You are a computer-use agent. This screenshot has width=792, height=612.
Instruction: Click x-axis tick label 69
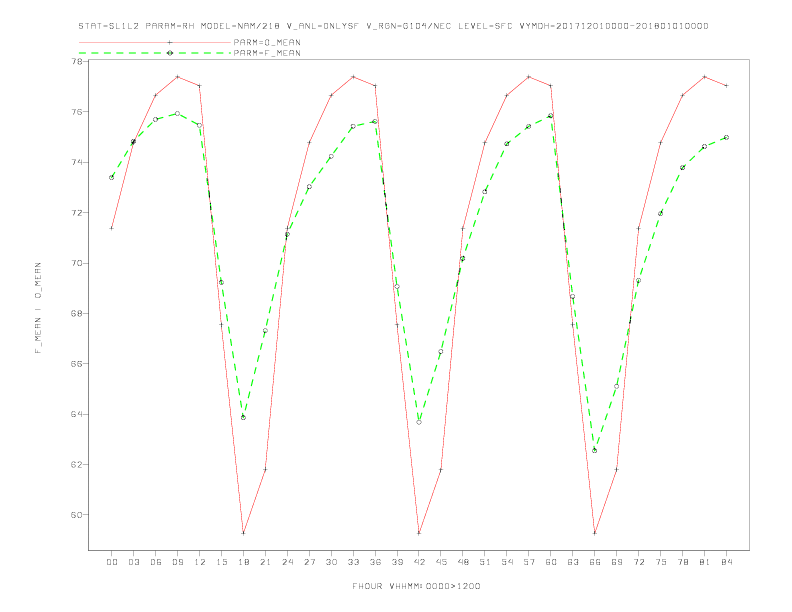[x=617, y=562]
